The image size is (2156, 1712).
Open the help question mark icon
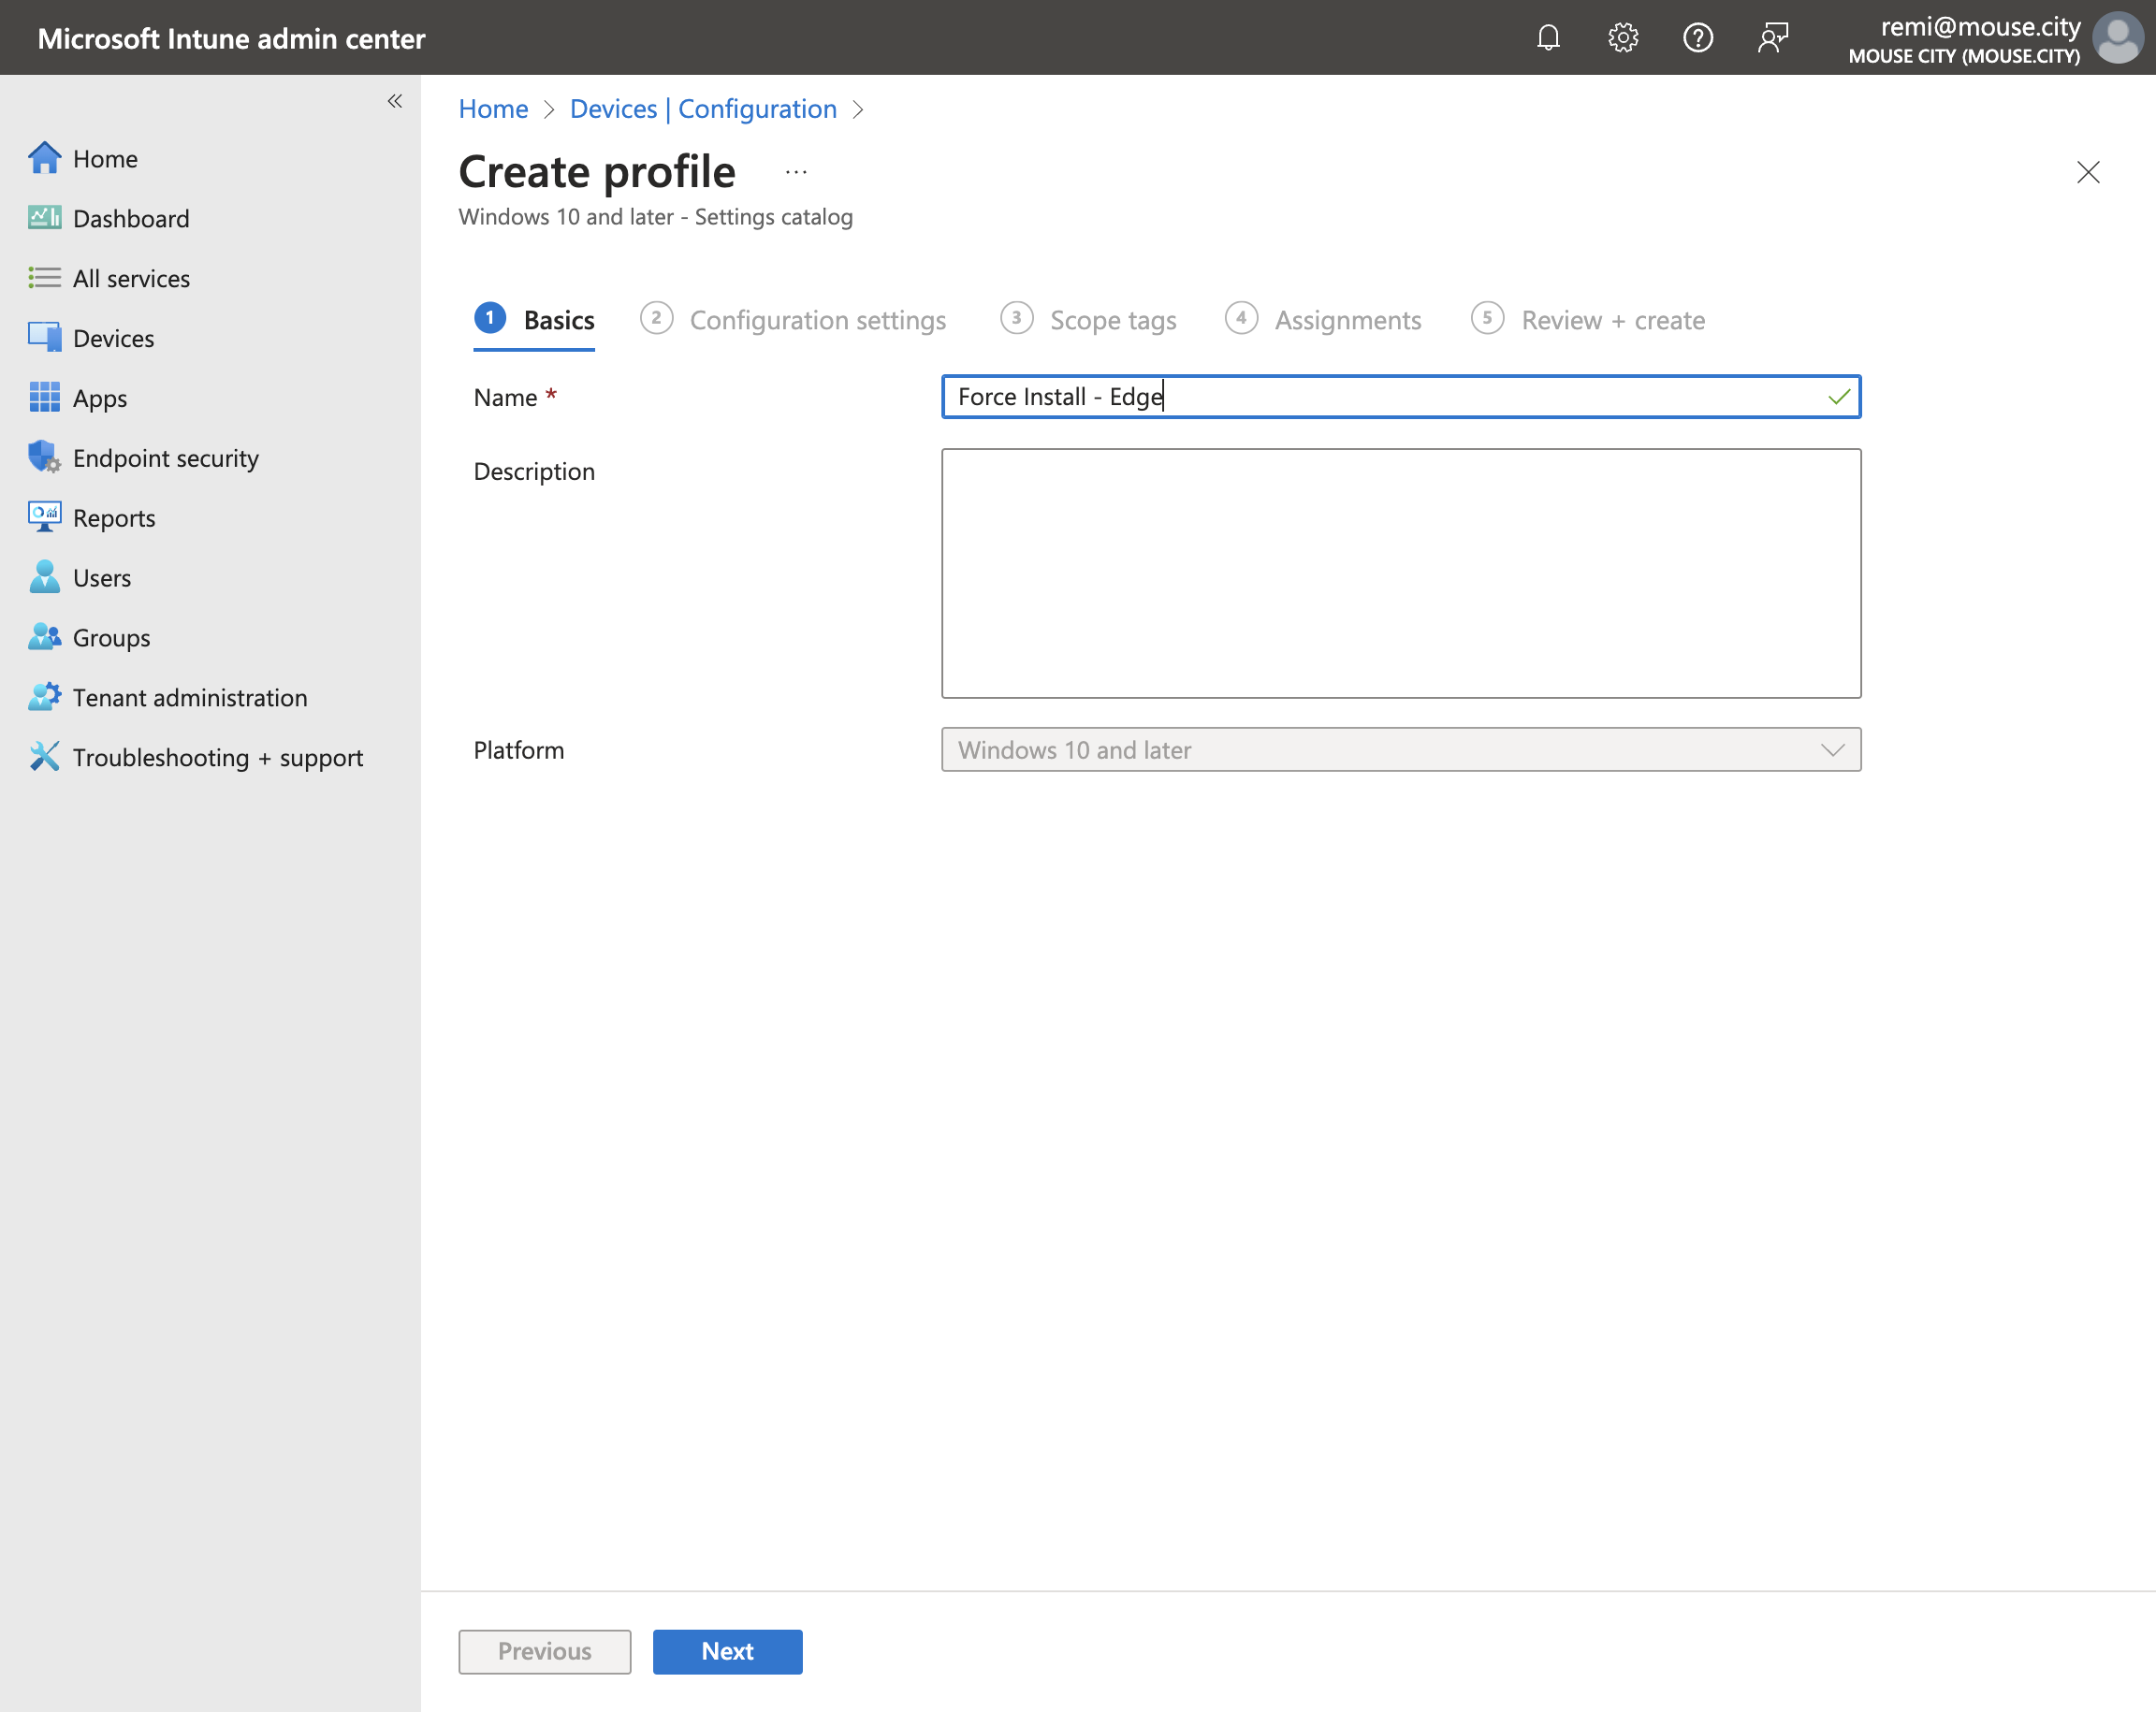pos(1697,38)
